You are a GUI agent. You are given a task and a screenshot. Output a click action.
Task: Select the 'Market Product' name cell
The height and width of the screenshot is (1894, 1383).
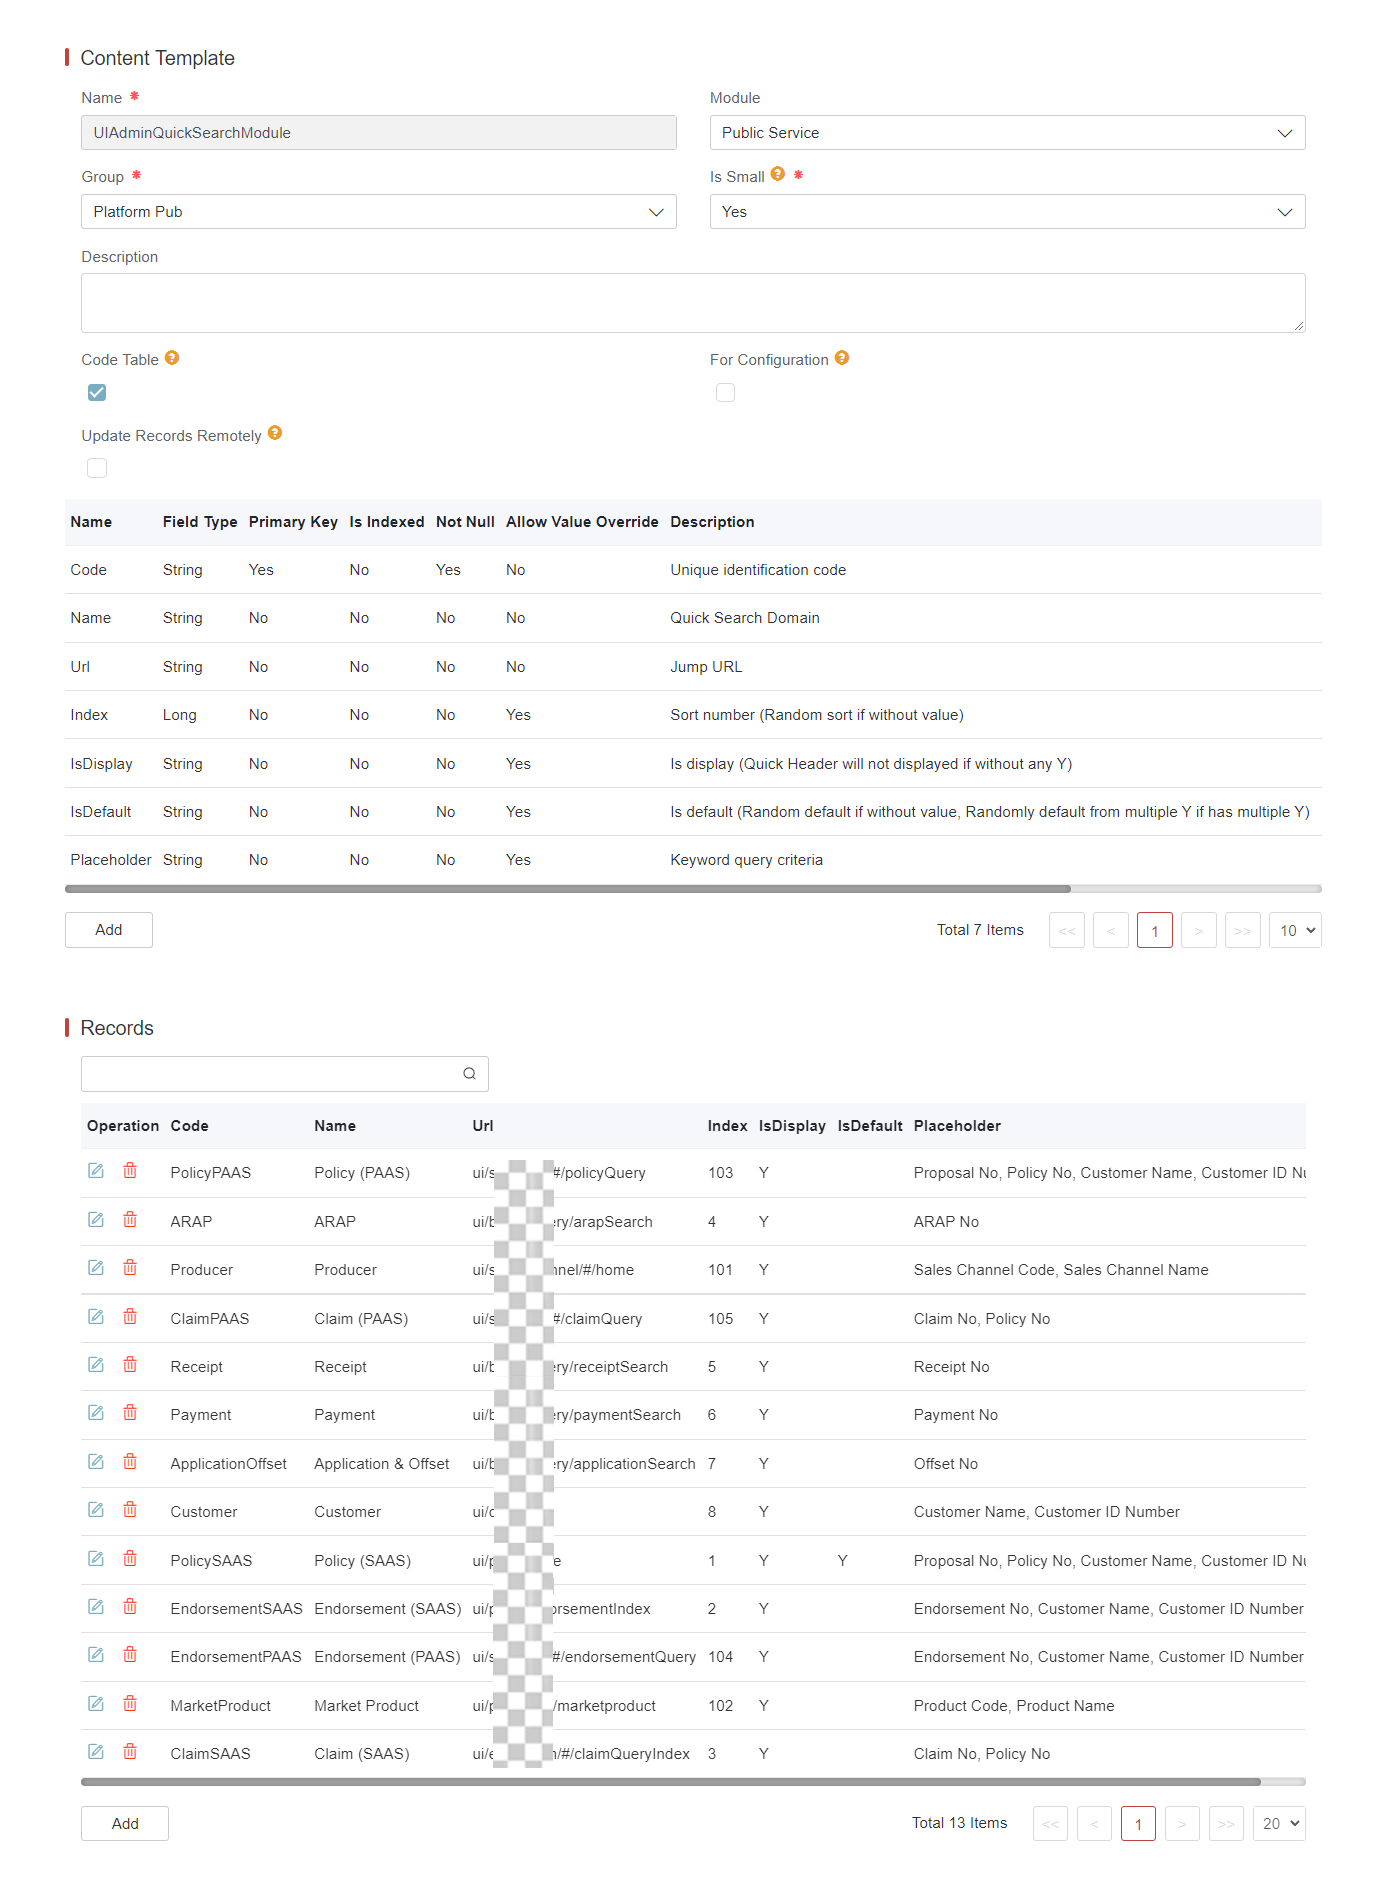click(x=367, y=1706)
